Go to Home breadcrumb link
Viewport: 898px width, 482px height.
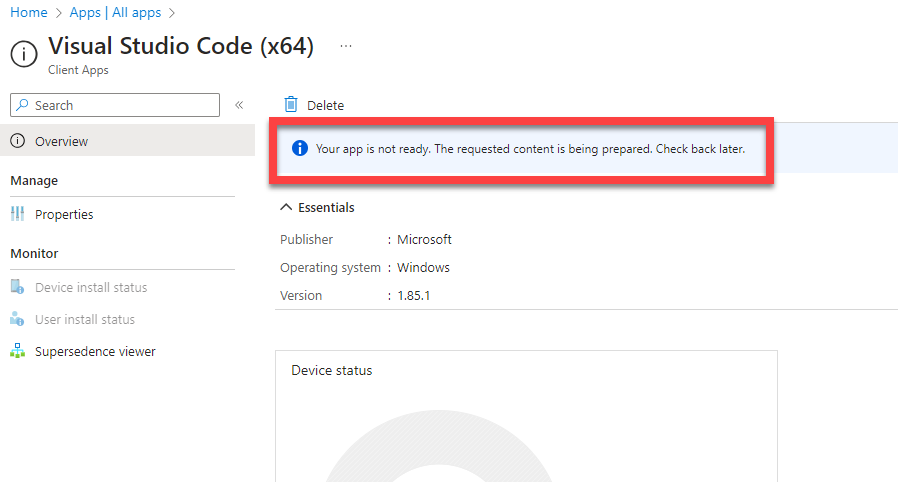coord(29,13)
